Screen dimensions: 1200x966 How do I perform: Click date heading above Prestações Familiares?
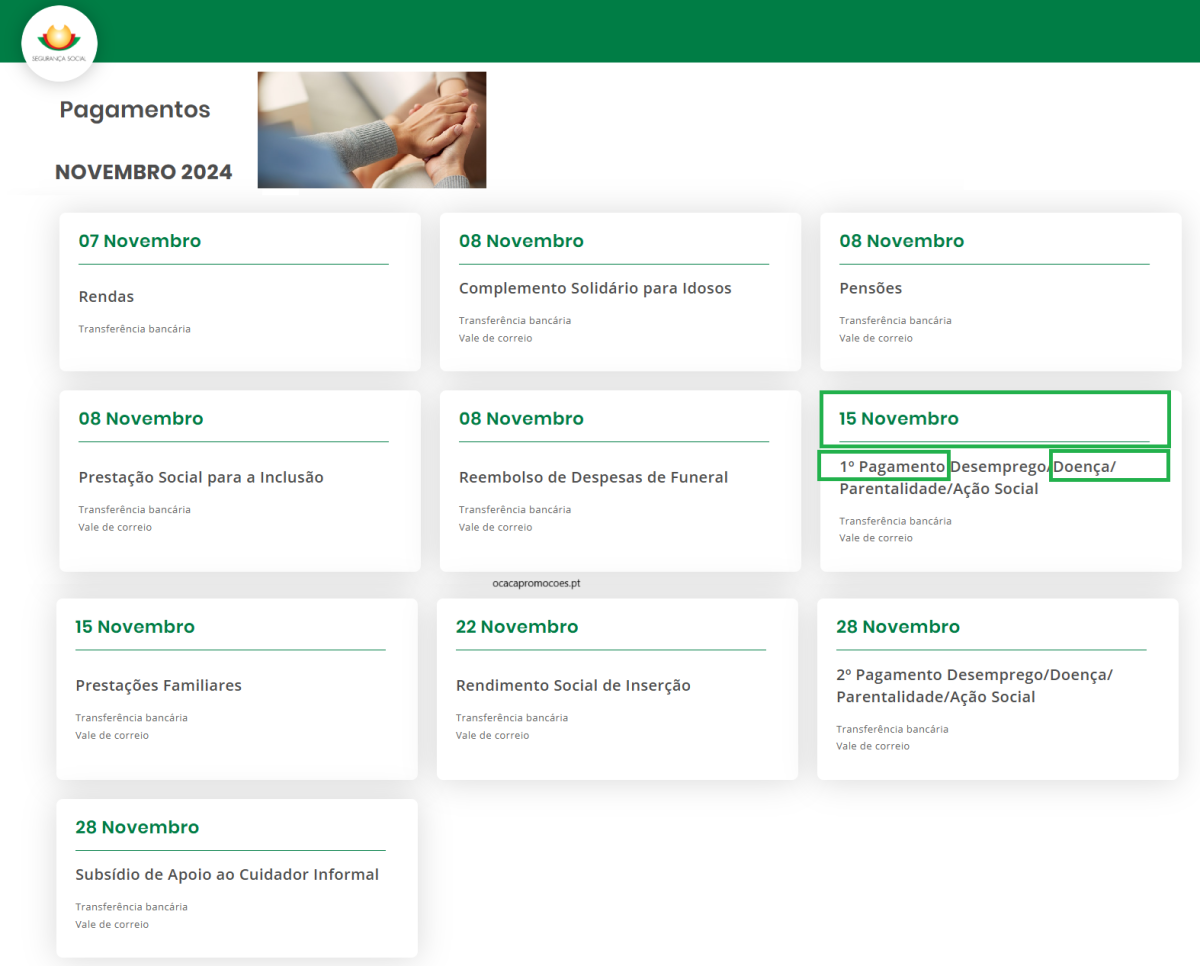(x=135, y=627)
